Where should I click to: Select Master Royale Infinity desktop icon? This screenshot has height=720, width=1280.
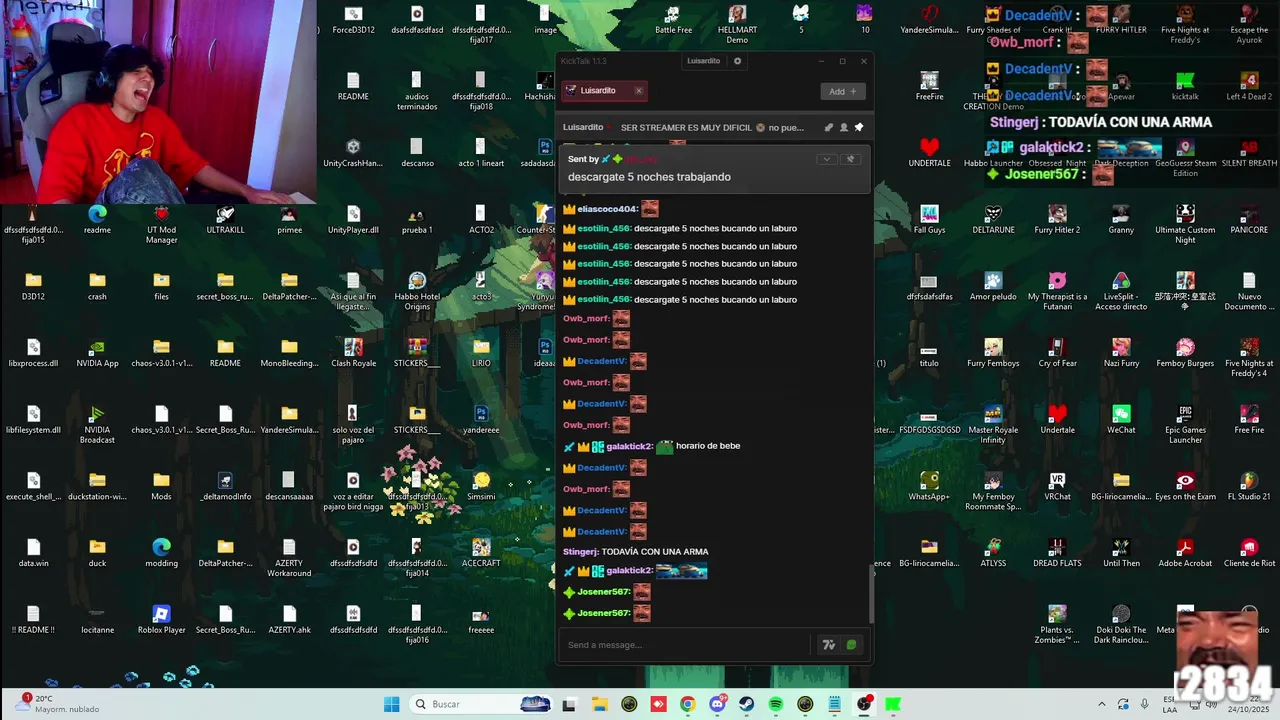(x=993, y=425)
